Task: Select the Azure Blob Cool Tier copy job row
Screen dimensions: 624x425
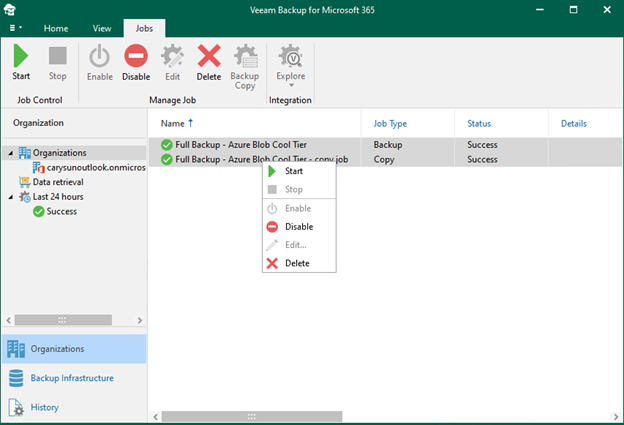Action: (x=385, y=159)
